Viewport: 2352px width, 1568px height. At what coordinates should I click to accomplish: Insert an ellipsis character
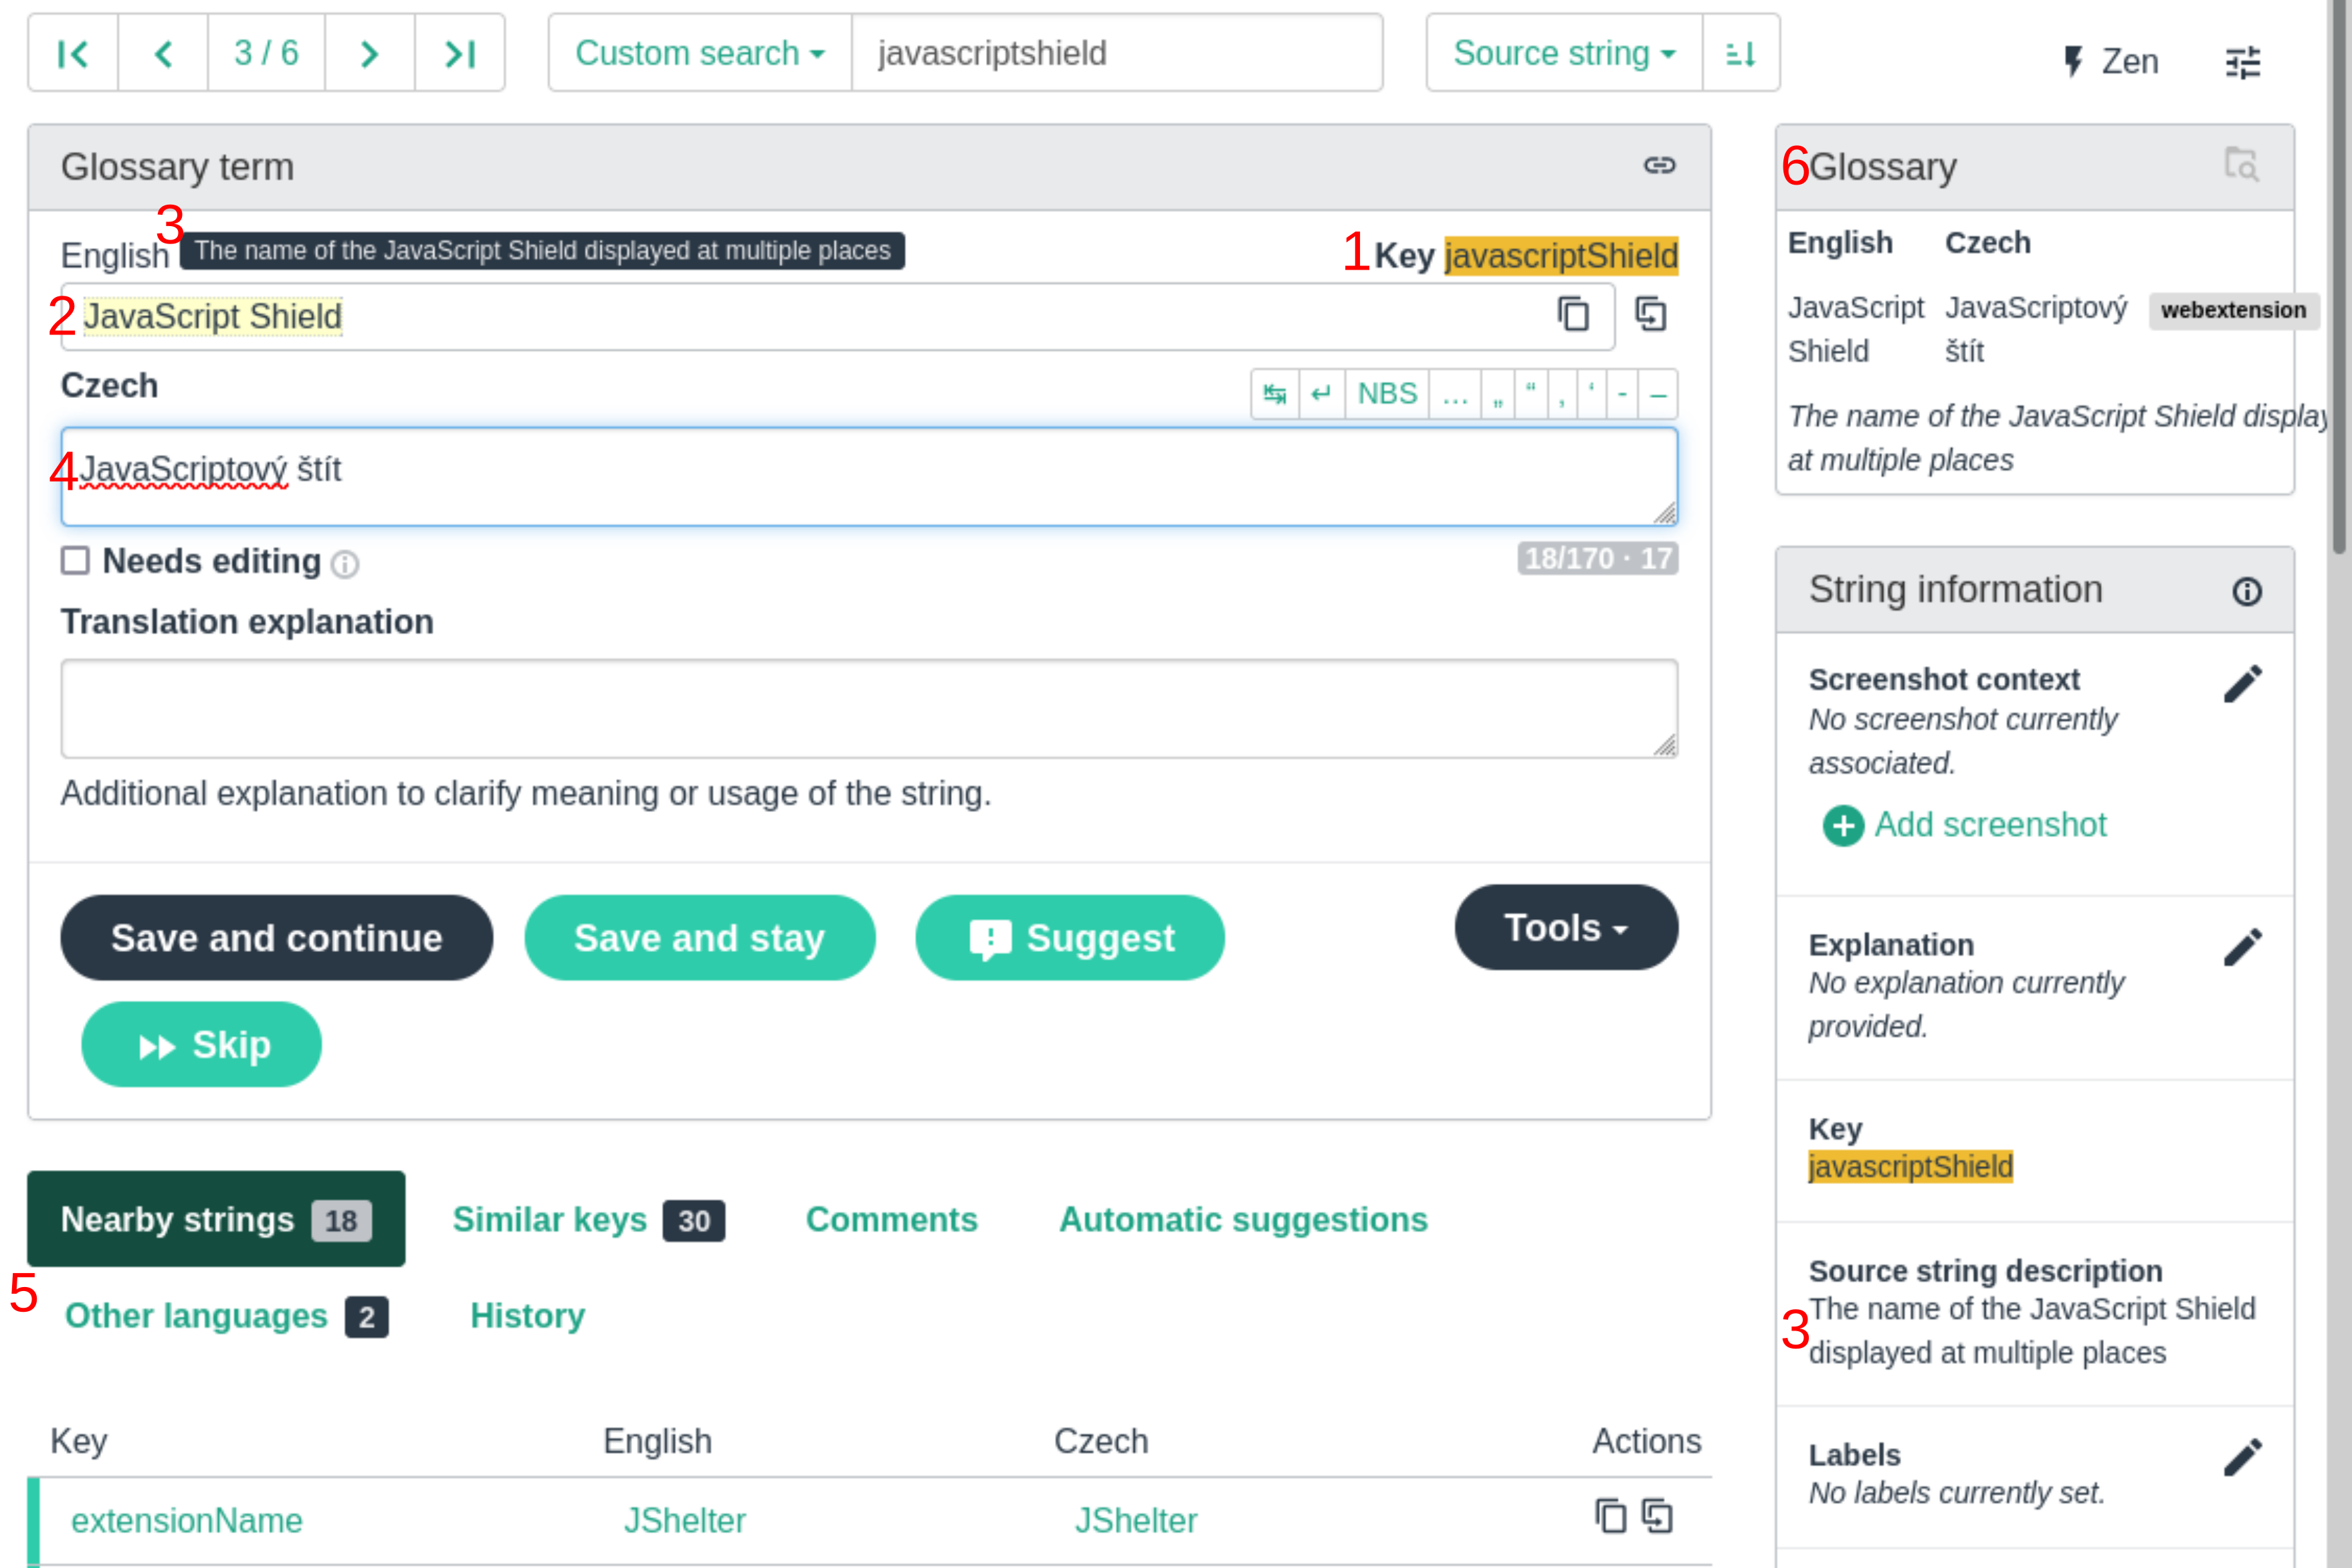[1455, 394]
